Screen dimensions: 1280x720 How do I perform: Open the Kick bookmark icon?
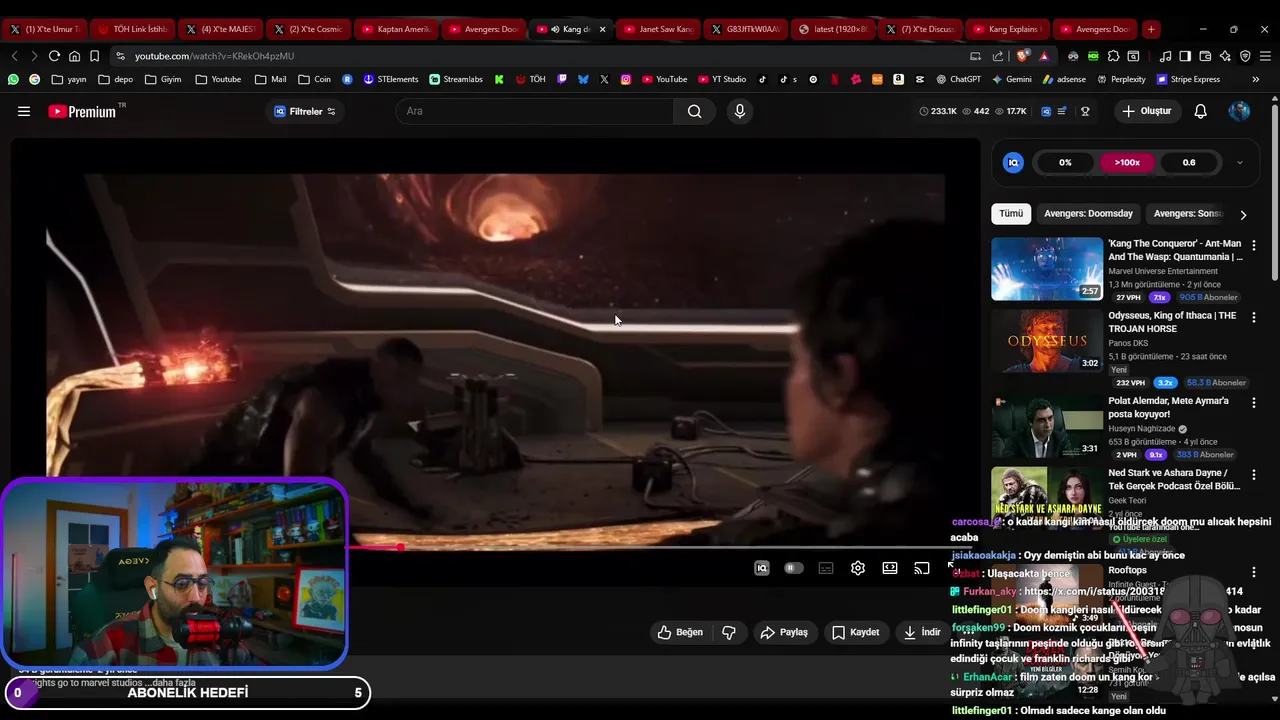coord(499,79)
